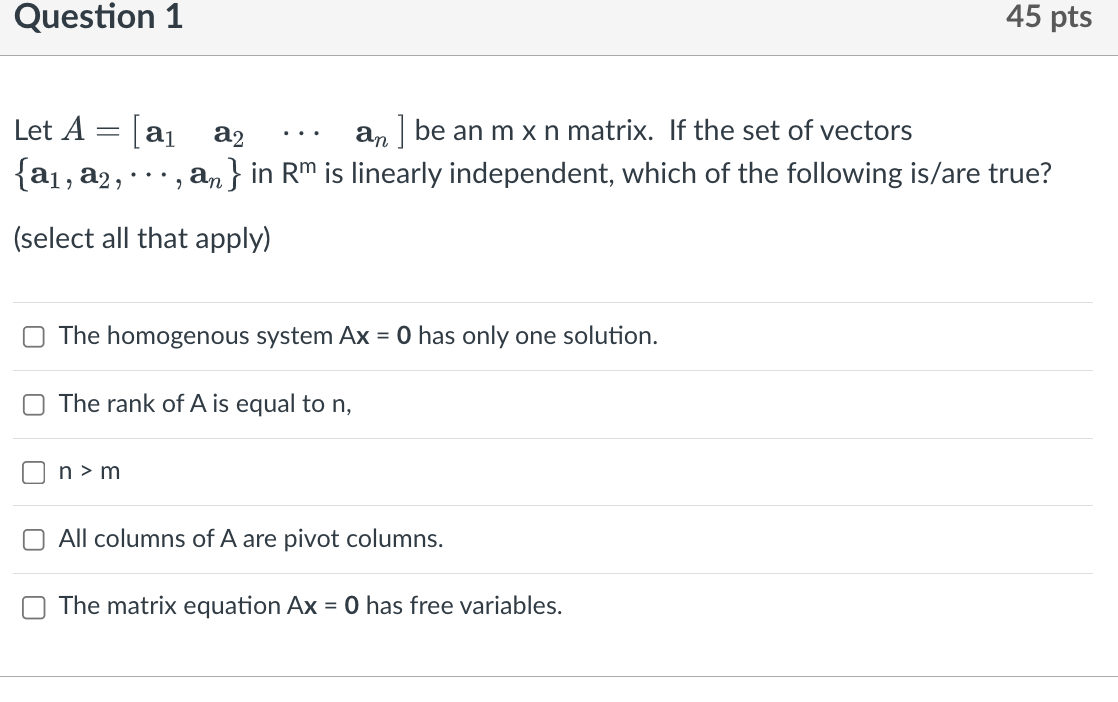Select the free variables answer row

[310, 606]
